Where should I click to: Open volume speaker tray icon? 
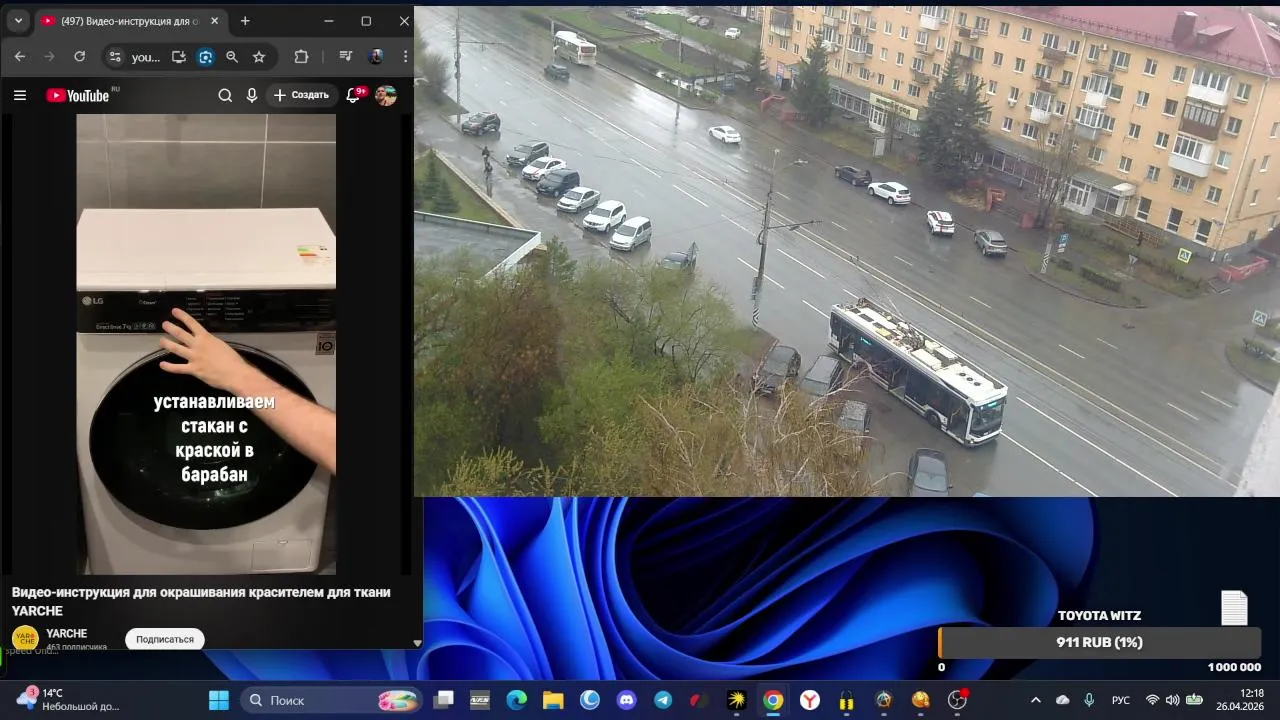pyautogui.click(x=1172, y=700)
